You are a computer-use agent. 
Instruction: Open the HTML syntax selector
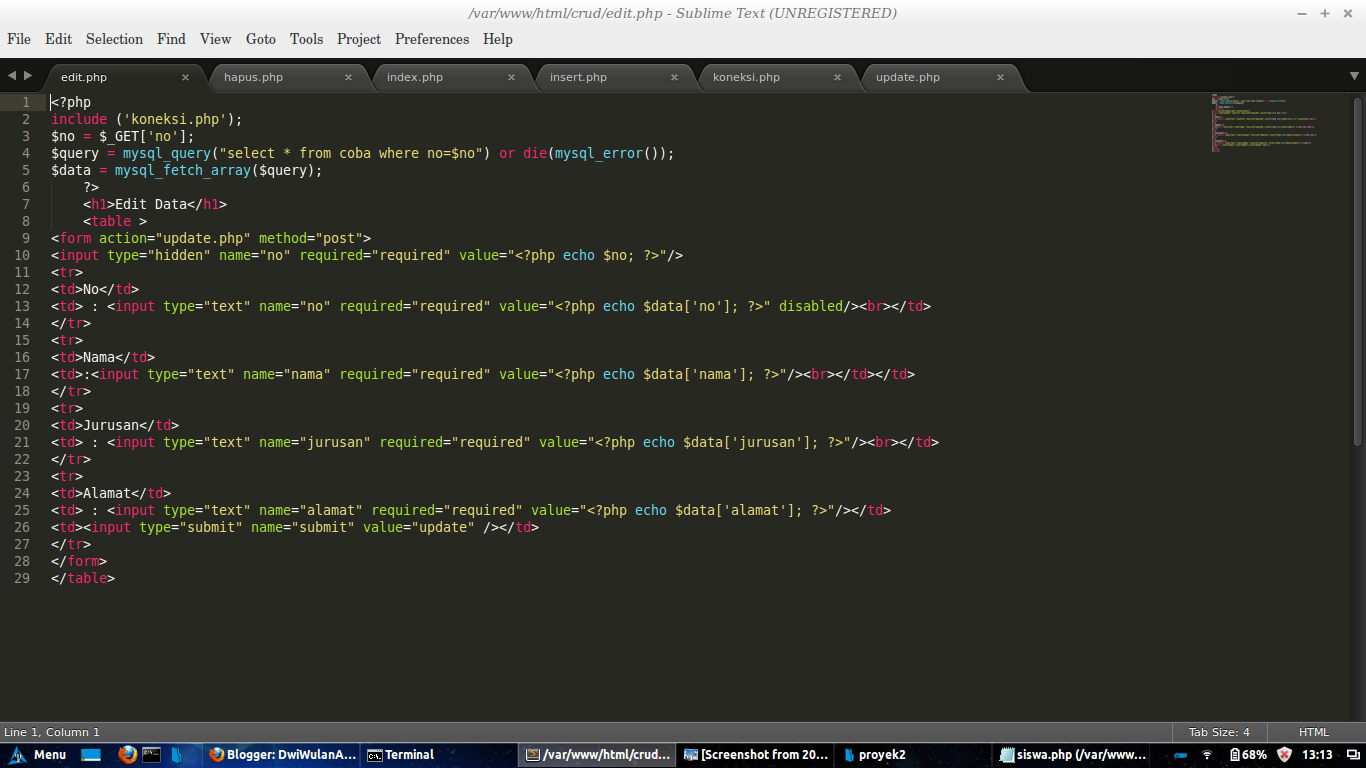point(1313,732)
